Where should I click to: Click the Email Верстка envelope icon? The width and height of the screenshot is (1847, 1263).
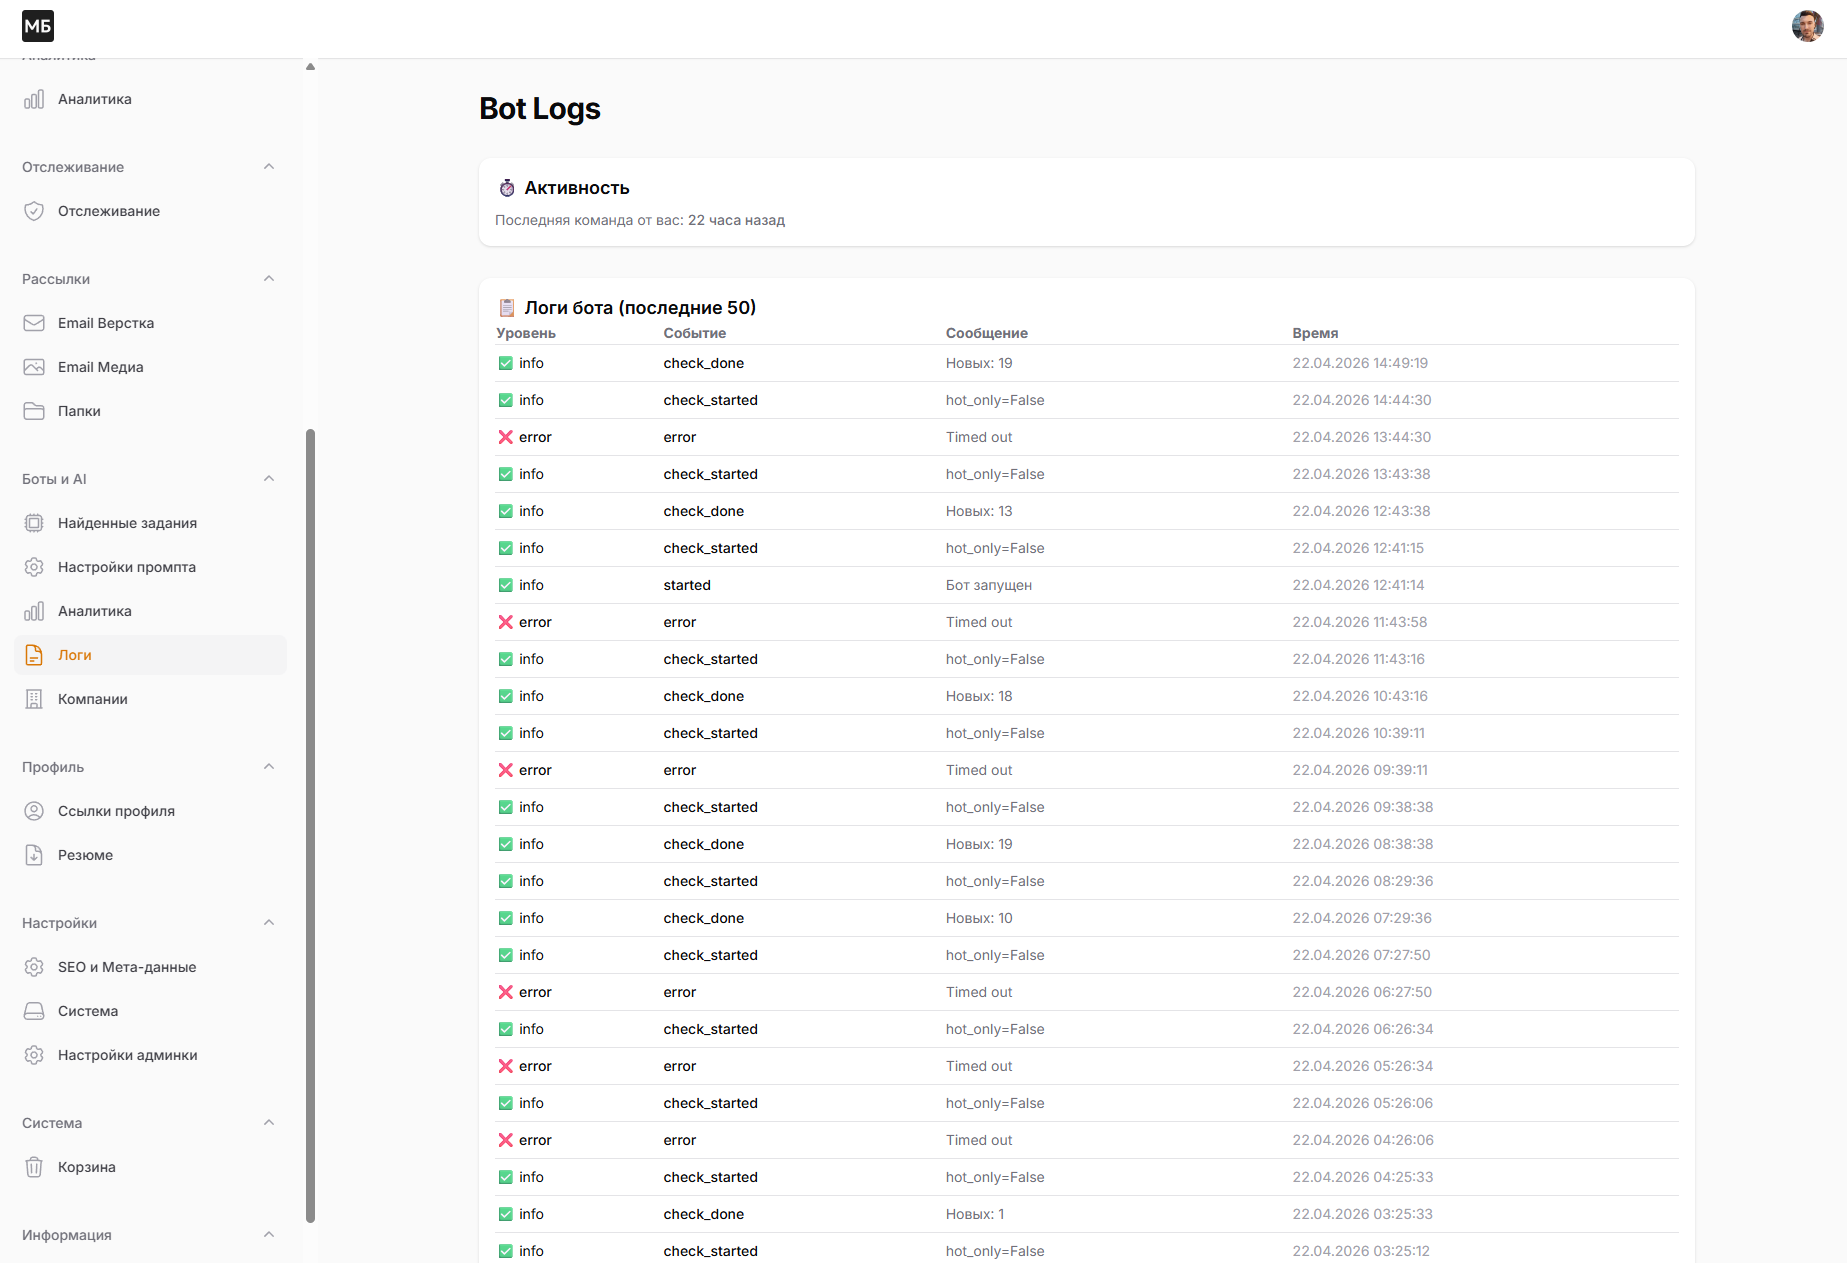(x=34, y=323)
